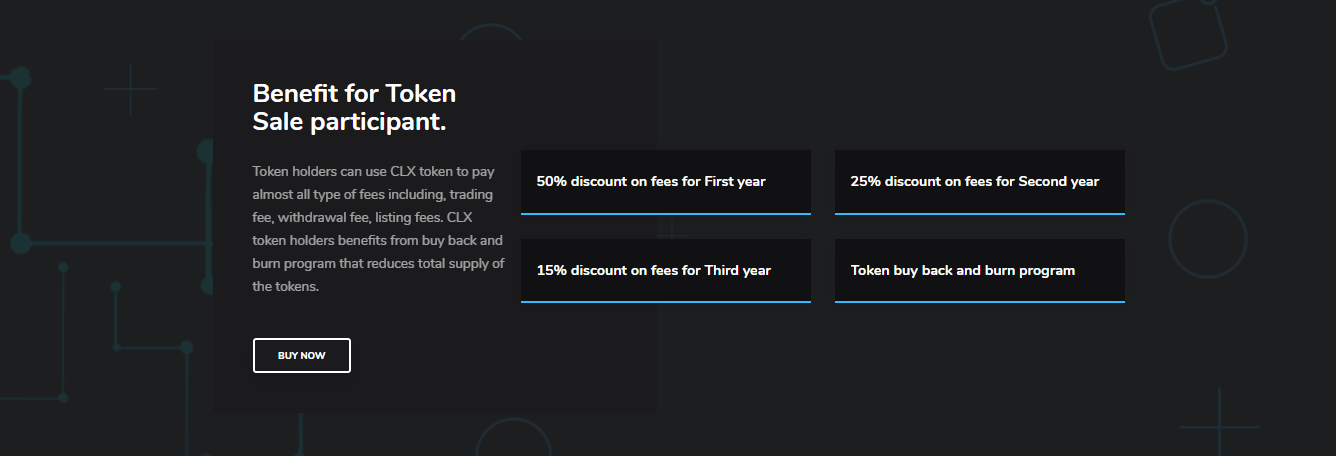Click the BUY NOW button
This screenshot has width=1336, height=456.
(302, 355)
